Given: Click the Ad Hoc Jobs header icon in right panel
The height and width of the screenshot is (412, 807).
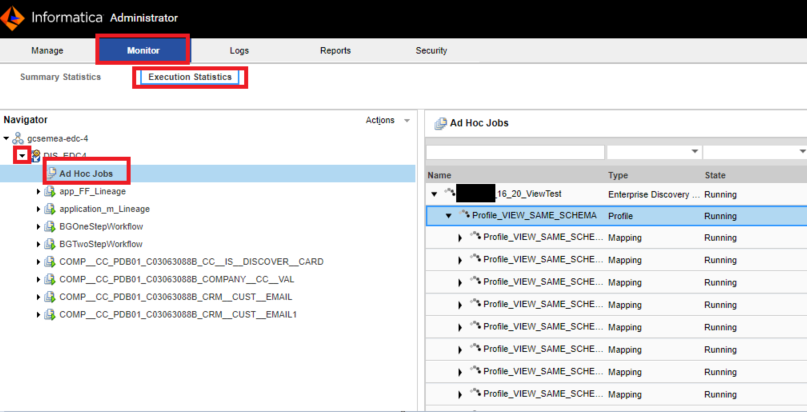Looking at the screenshot, I should 441,123.
